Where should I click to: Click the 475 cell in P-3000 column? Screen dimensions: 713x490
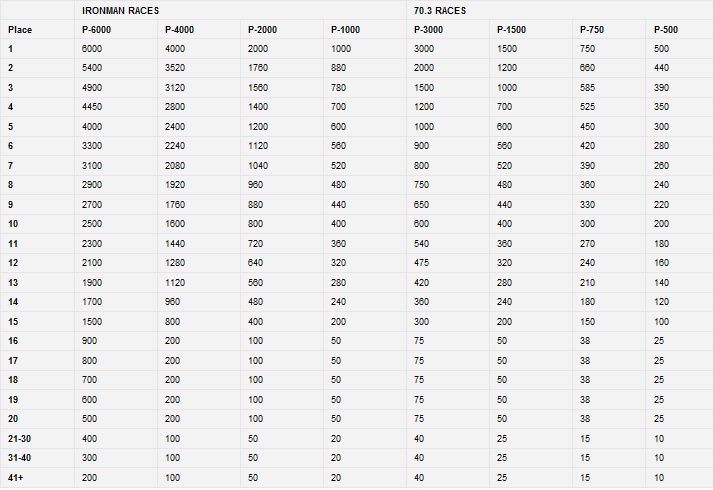422,262
